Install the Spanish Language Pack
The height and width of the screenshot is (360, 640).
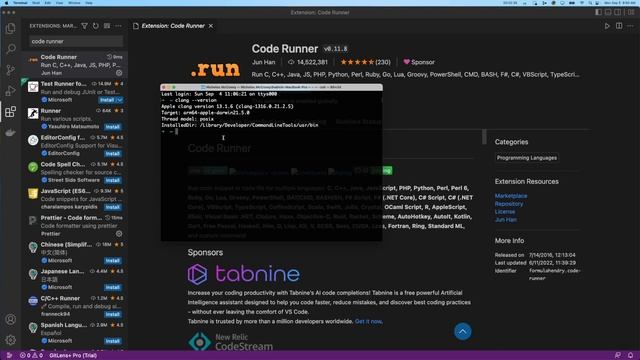coord(113,341)
